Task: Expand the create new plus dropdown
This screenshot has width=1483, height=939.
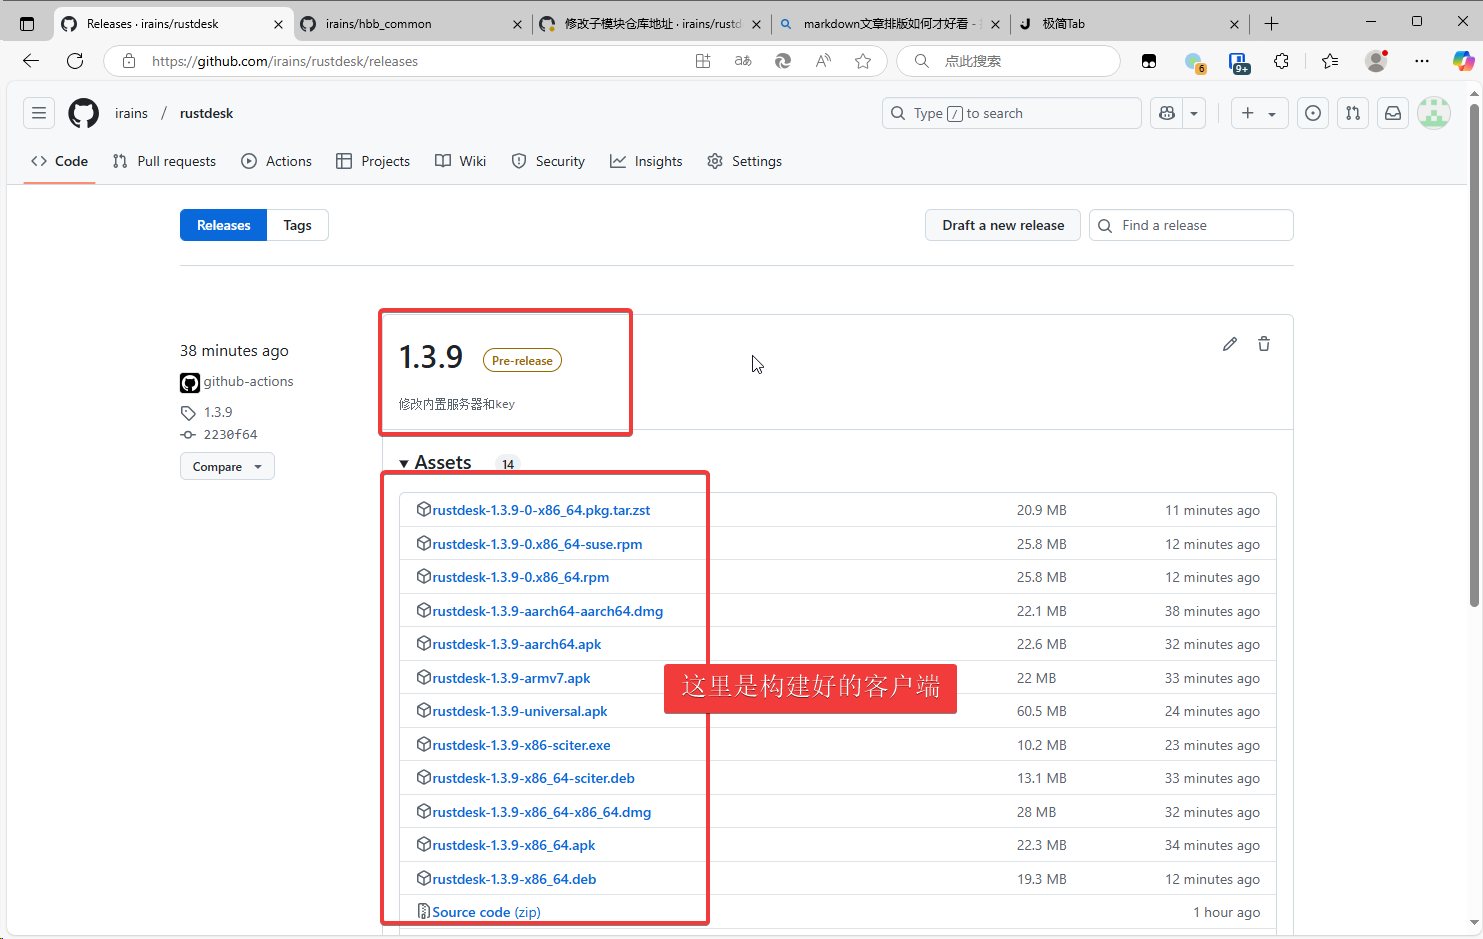Action: point(1259,113)
